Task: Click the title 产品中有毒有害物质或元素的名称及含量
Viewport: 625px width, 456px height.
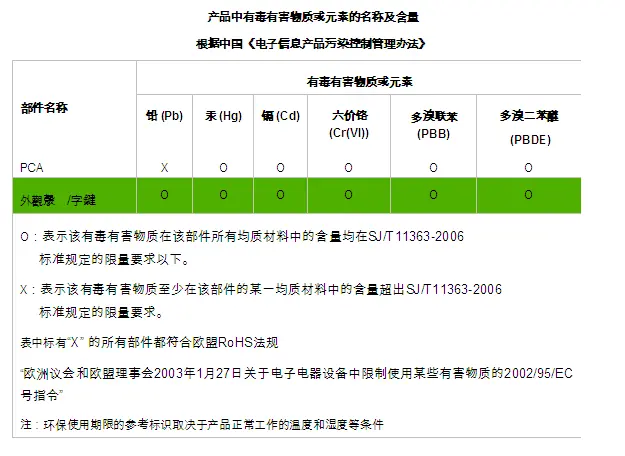Action: (313, 17)
